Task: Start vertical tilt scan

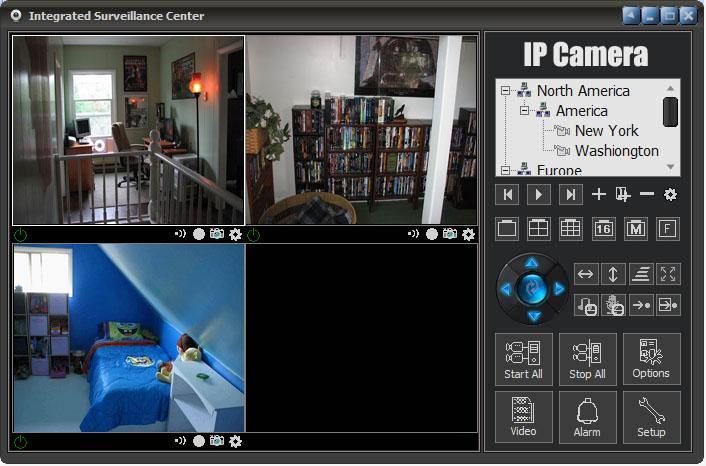Action: [613, 274]
